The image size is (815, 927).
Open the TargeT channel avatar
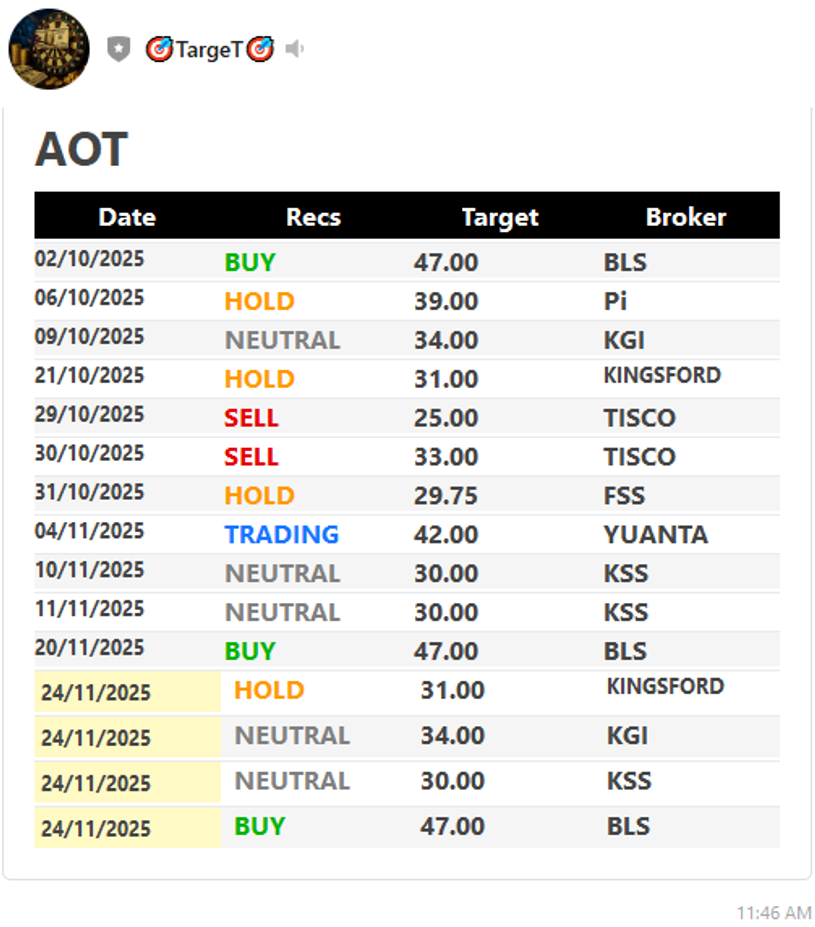(x=49, y=49)
